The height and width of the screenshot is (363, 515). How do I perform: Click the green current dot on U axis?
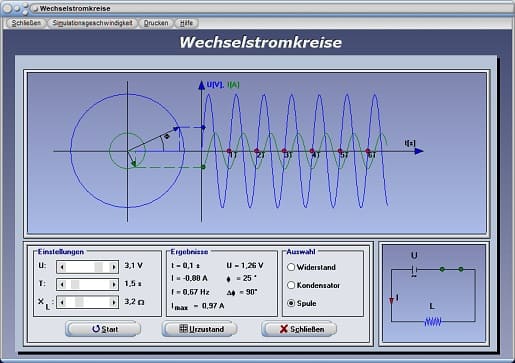203,167
